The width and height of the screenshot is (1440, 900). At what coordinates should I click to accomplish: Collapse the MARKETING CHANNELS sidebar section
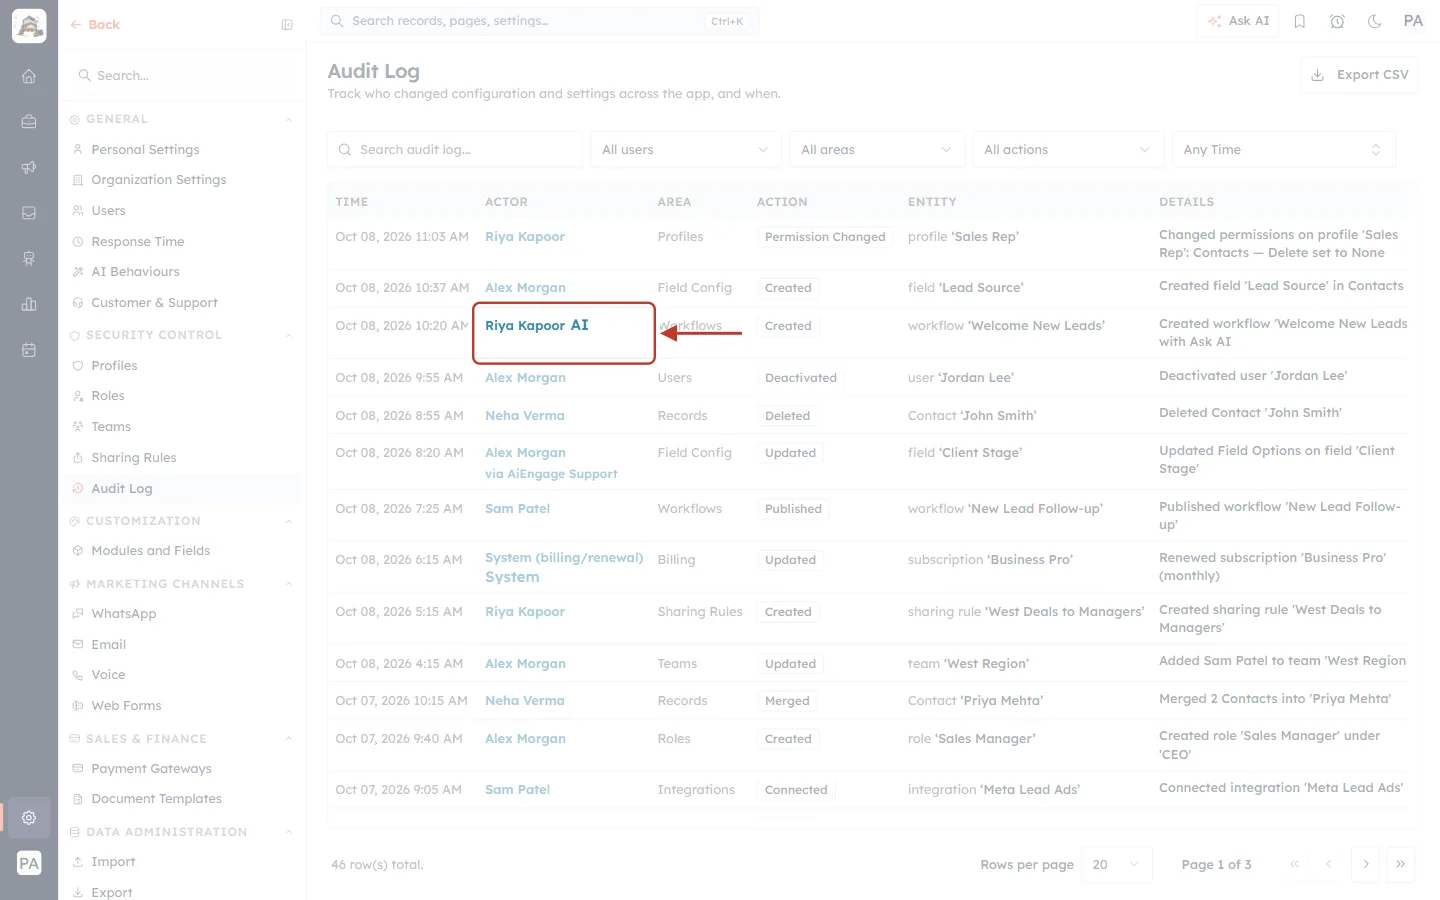click(x=289, y=584)
